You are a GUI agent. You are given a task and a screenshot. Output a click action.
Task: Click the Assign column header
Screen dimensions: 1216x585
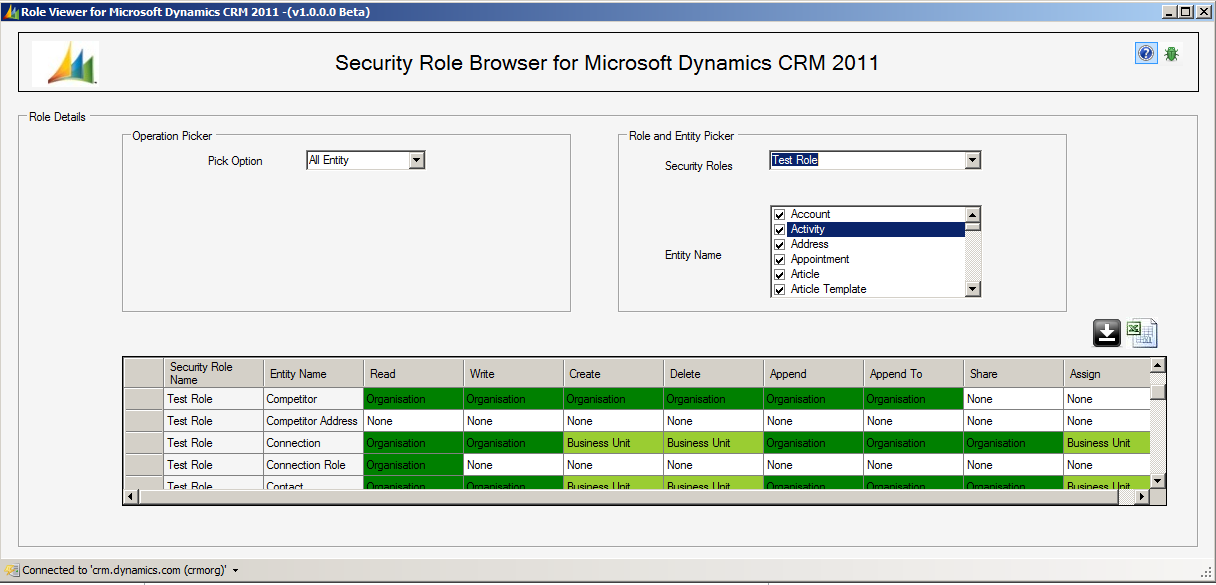point(1106,373)
